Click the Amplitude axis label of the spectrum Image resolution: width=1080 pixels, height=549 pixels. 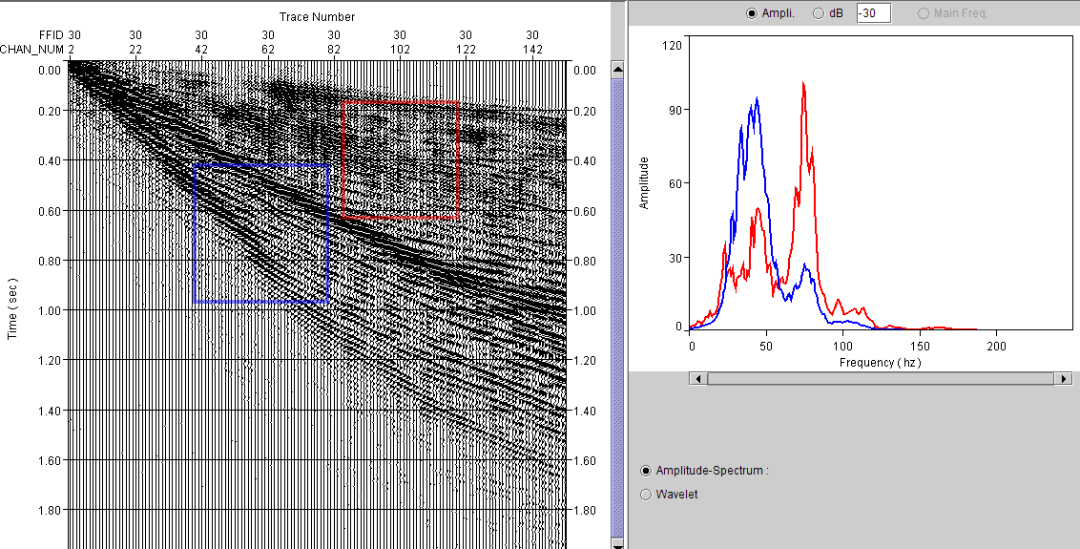[645, 183]
